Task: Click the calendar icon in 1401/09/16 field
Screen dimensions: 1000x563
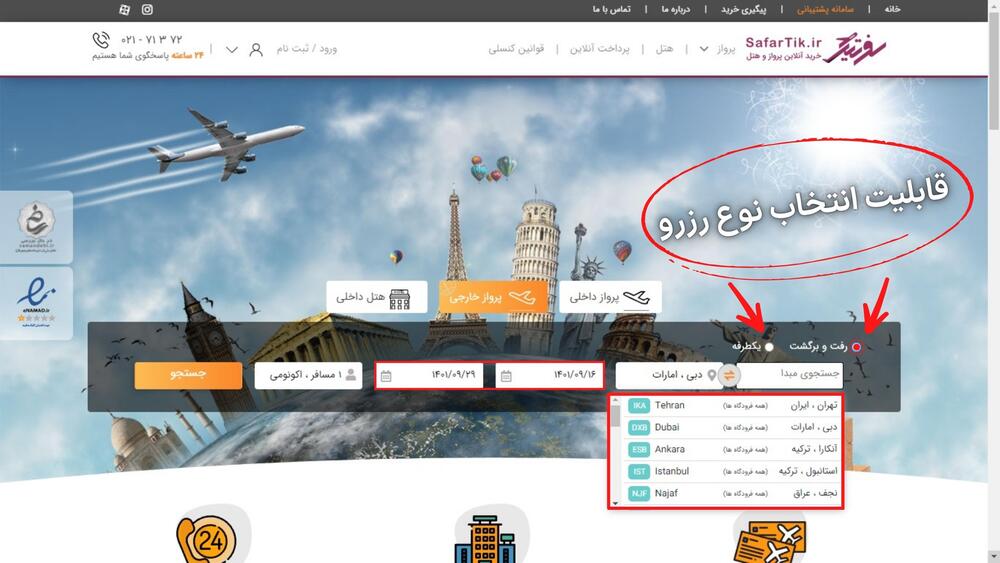Action: (506, 376)
